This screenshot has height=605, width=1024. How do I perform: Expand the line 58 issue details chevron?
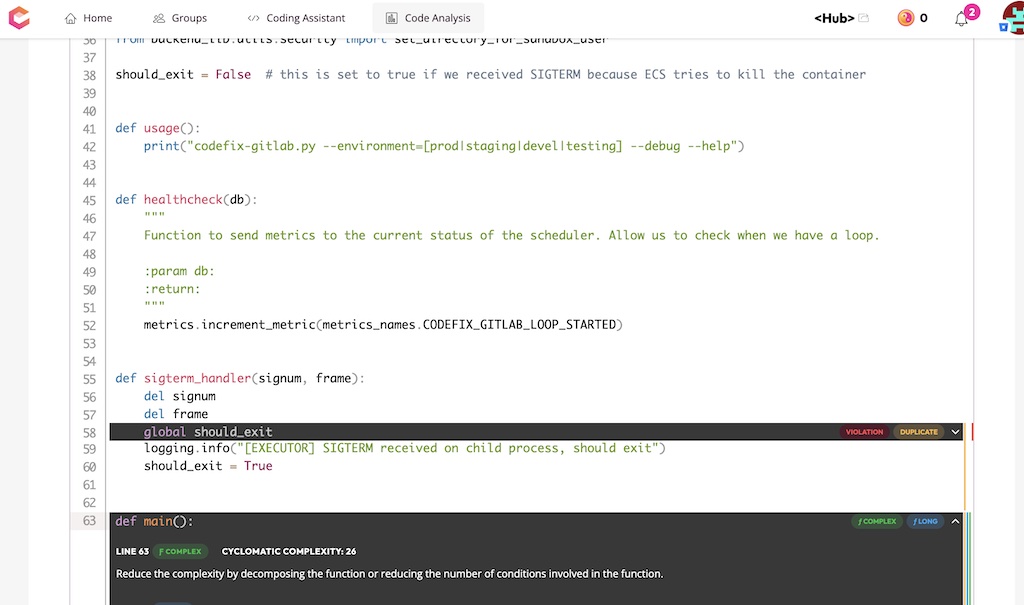point(955,432)
